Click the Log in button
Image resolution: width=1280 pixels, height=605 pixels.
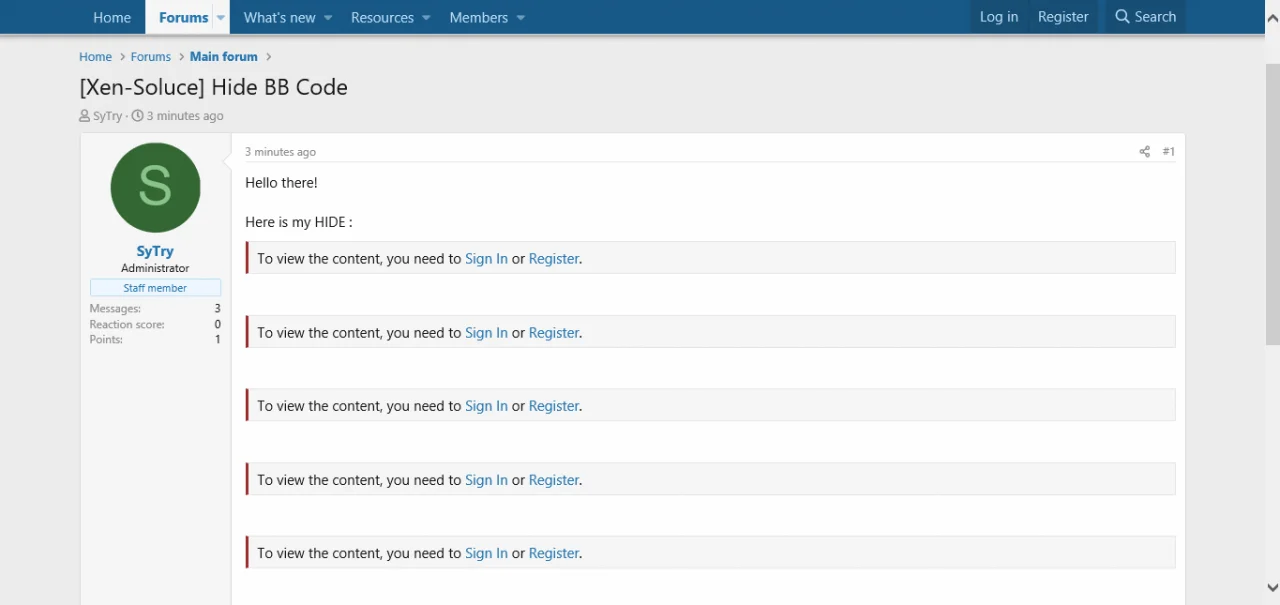998,17
